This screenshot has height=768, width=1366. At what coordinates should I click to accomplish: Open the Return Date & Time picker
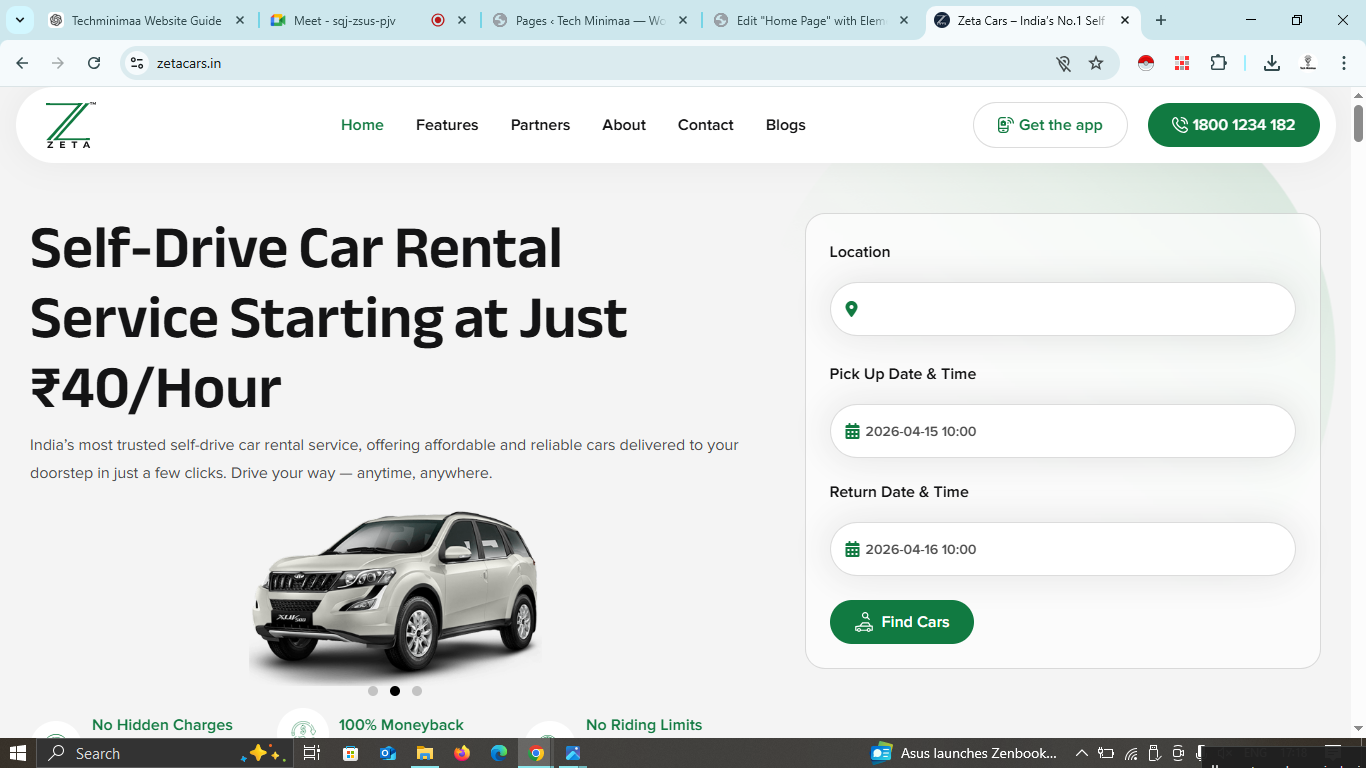point(1062,549)
